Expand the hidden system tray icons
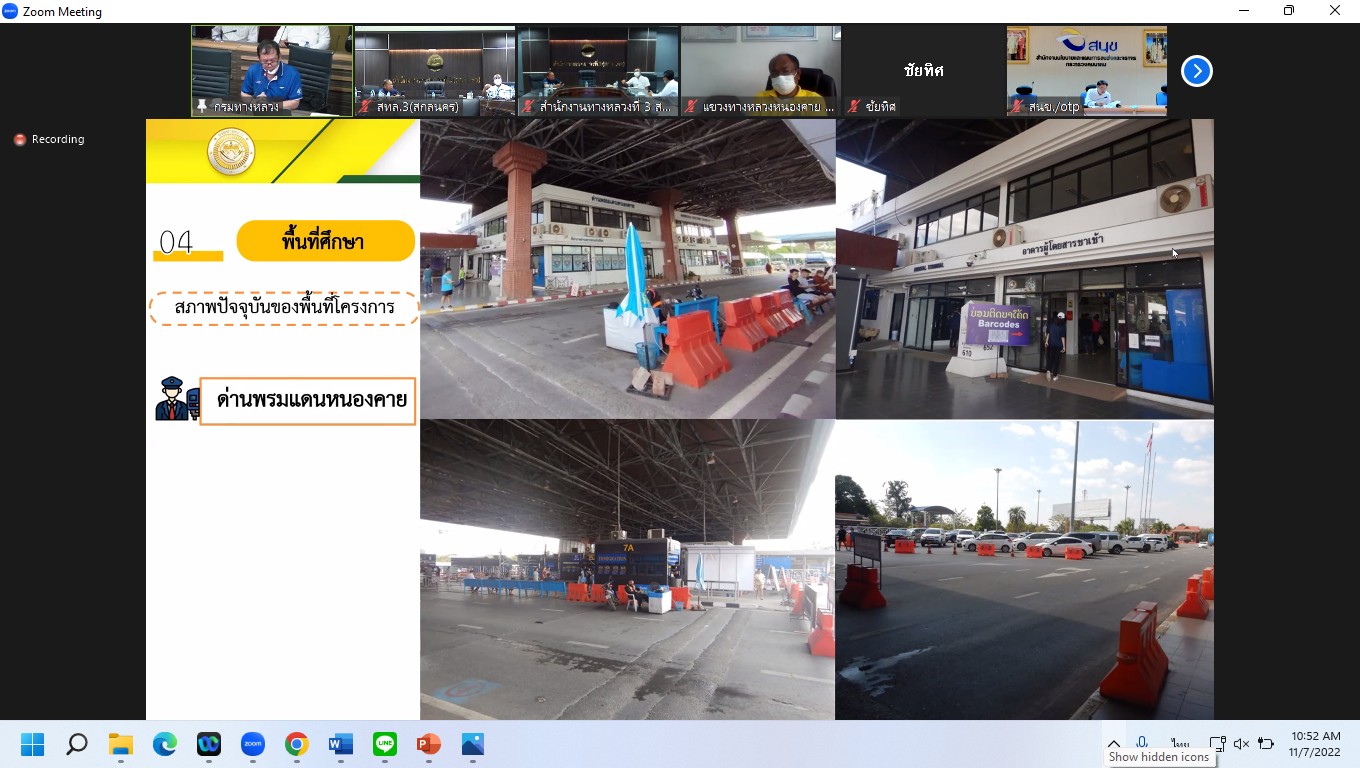This screenshot has width=1360, height=768. pyautogui.click(x=1113, y=744)
